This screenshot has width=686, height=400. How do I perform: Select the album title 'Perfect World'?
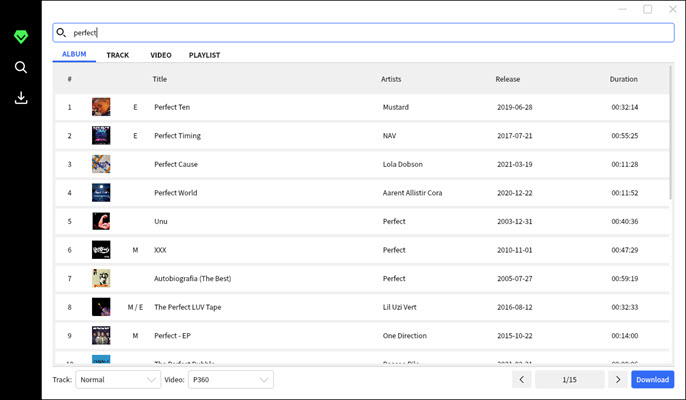click(175, 193)
